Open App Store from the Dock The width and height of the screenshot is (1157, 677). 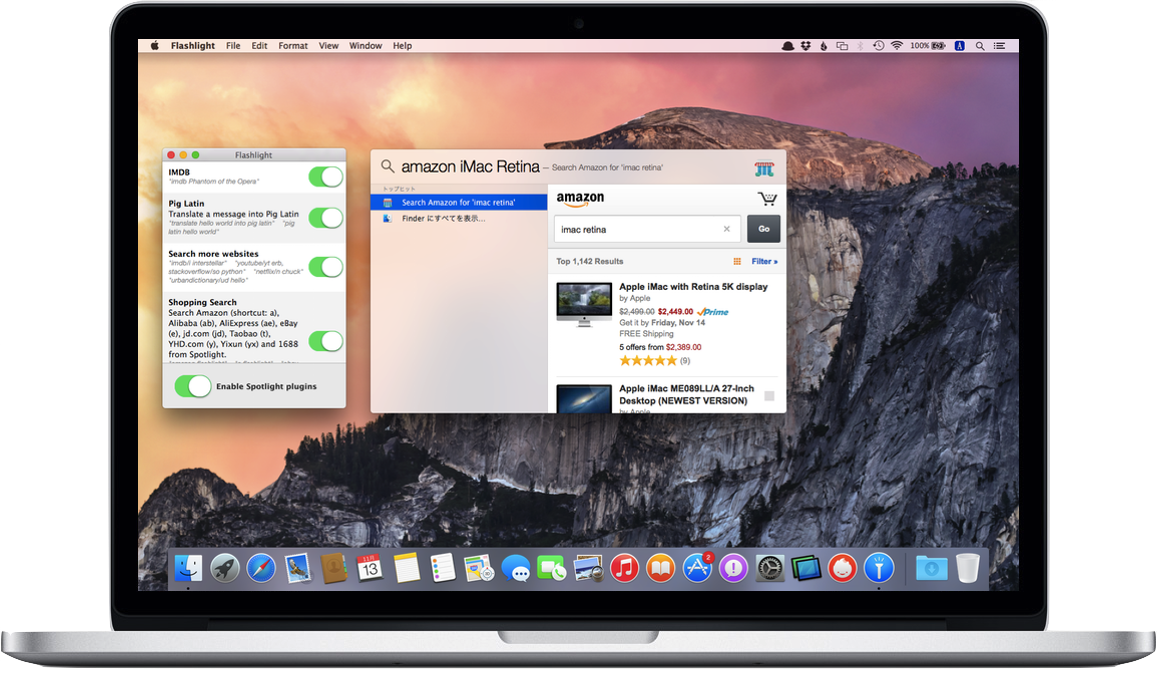tap(697, 568)
